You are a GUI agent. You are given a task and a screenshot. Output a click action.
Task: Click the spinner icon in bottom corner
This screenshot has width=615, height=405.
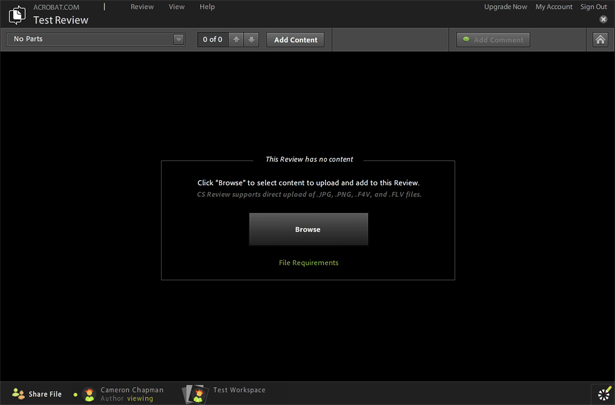point(604,394)
